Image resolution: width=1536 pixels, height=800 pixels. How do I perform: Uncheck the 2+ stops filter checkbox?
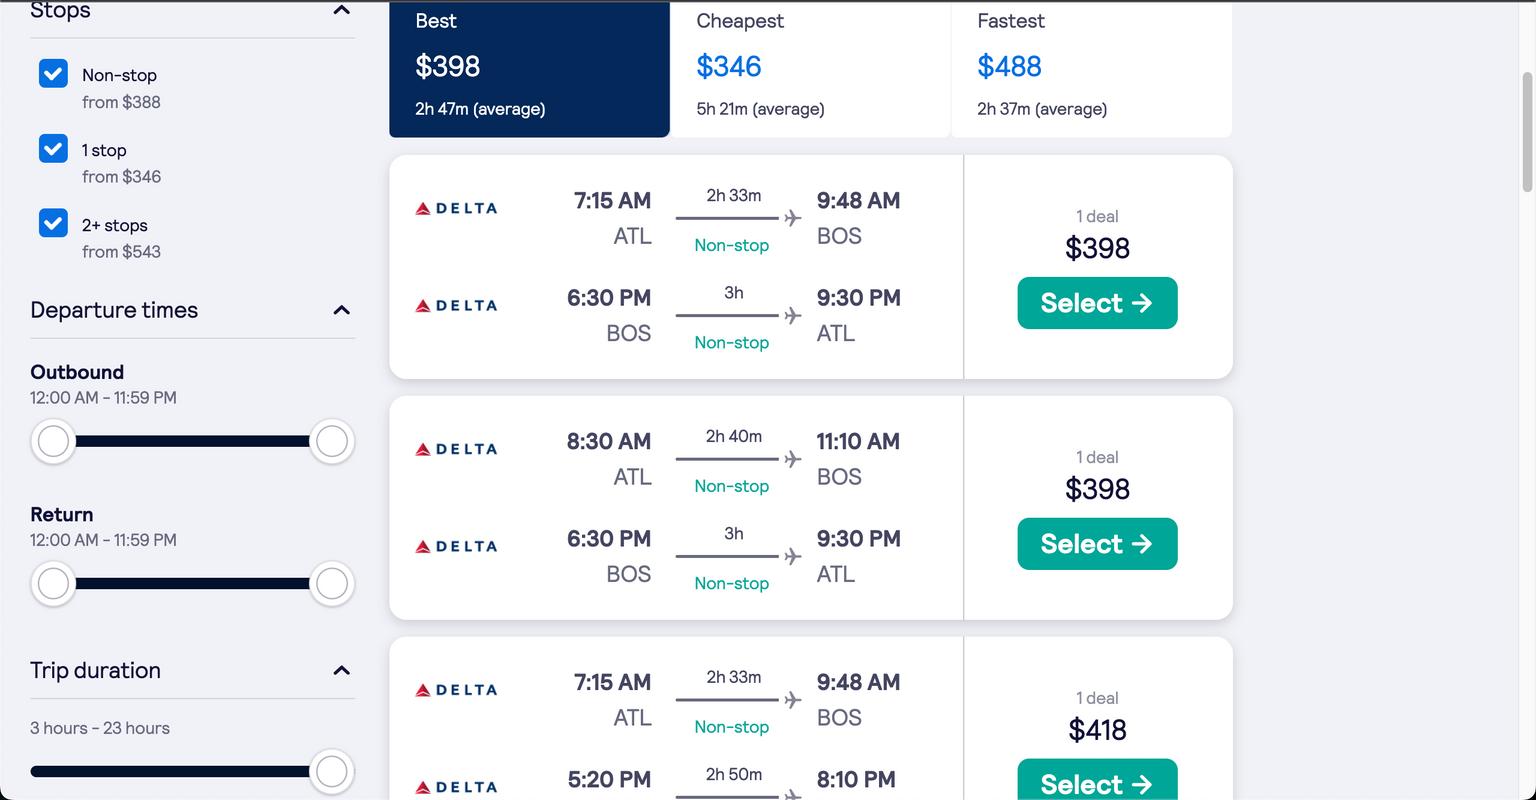(x=53, y=223)
